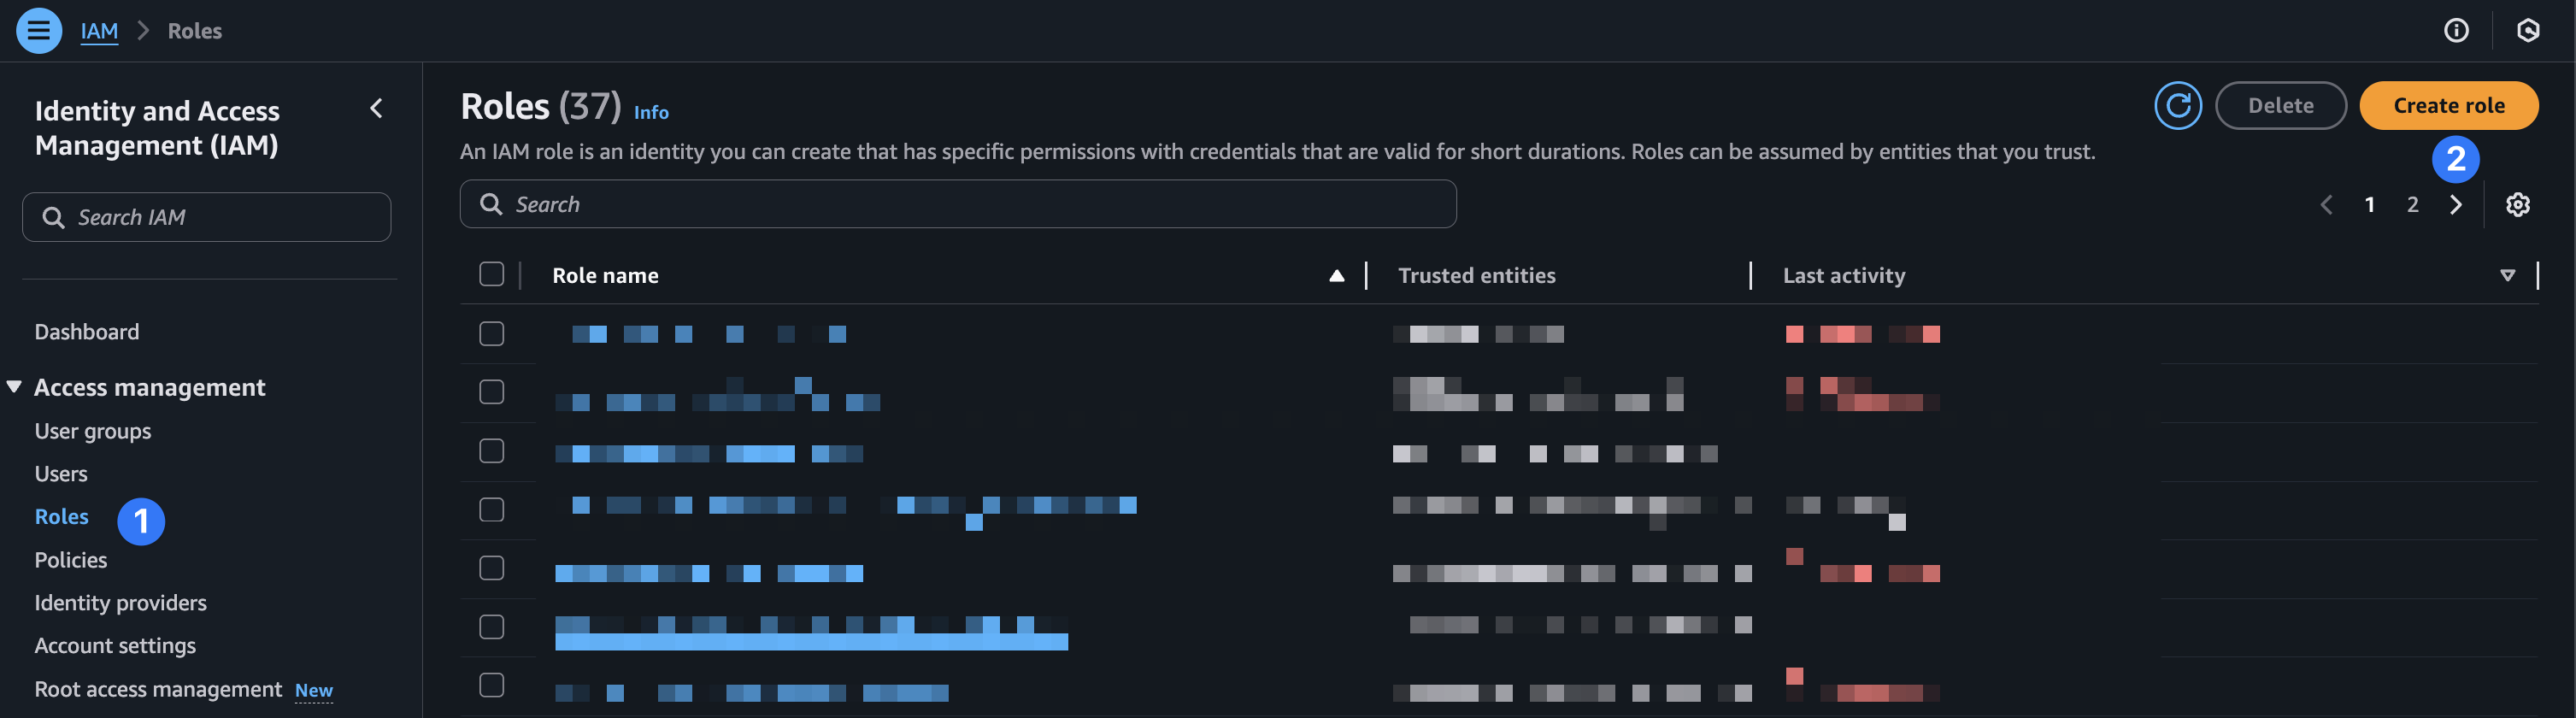Viewport: 2576px width, 718px height.
Task: Click the Create role button
Action: (2448, 105)
